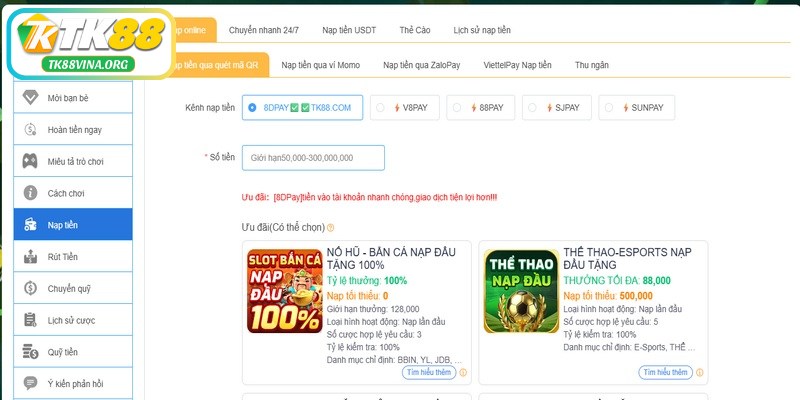Select the V8PAY deposit channel
800x400 pixels.
point(405,108)
